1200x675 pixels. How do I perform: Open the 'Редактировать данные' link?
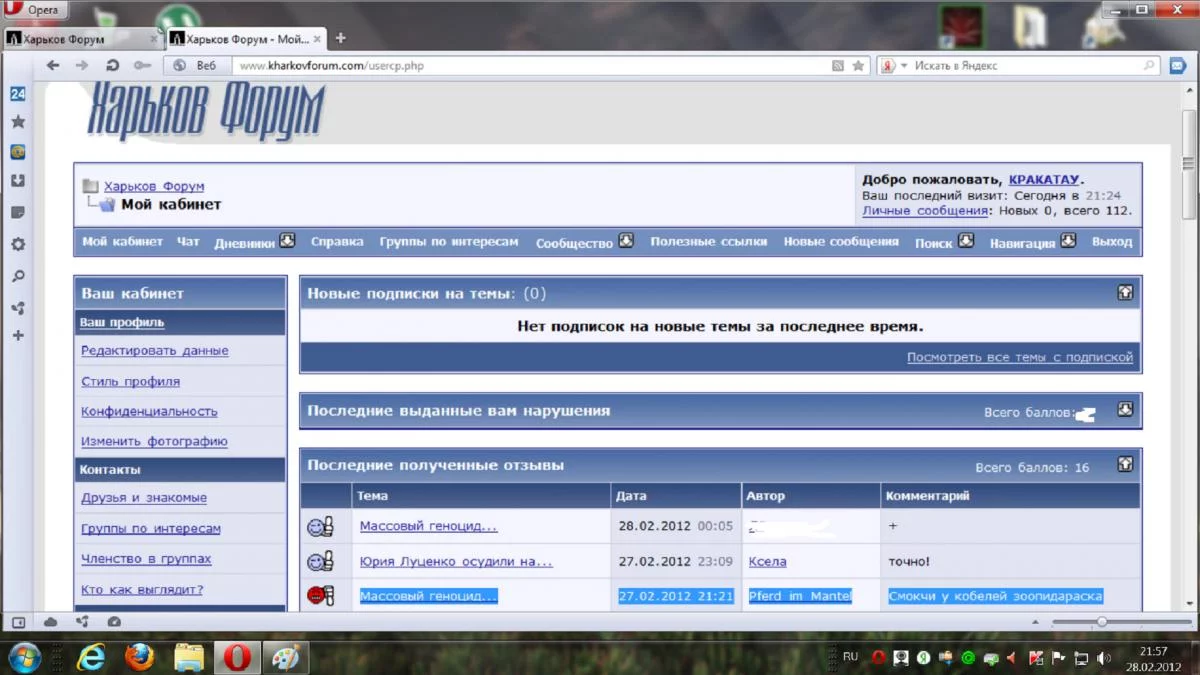coord(154,351)
